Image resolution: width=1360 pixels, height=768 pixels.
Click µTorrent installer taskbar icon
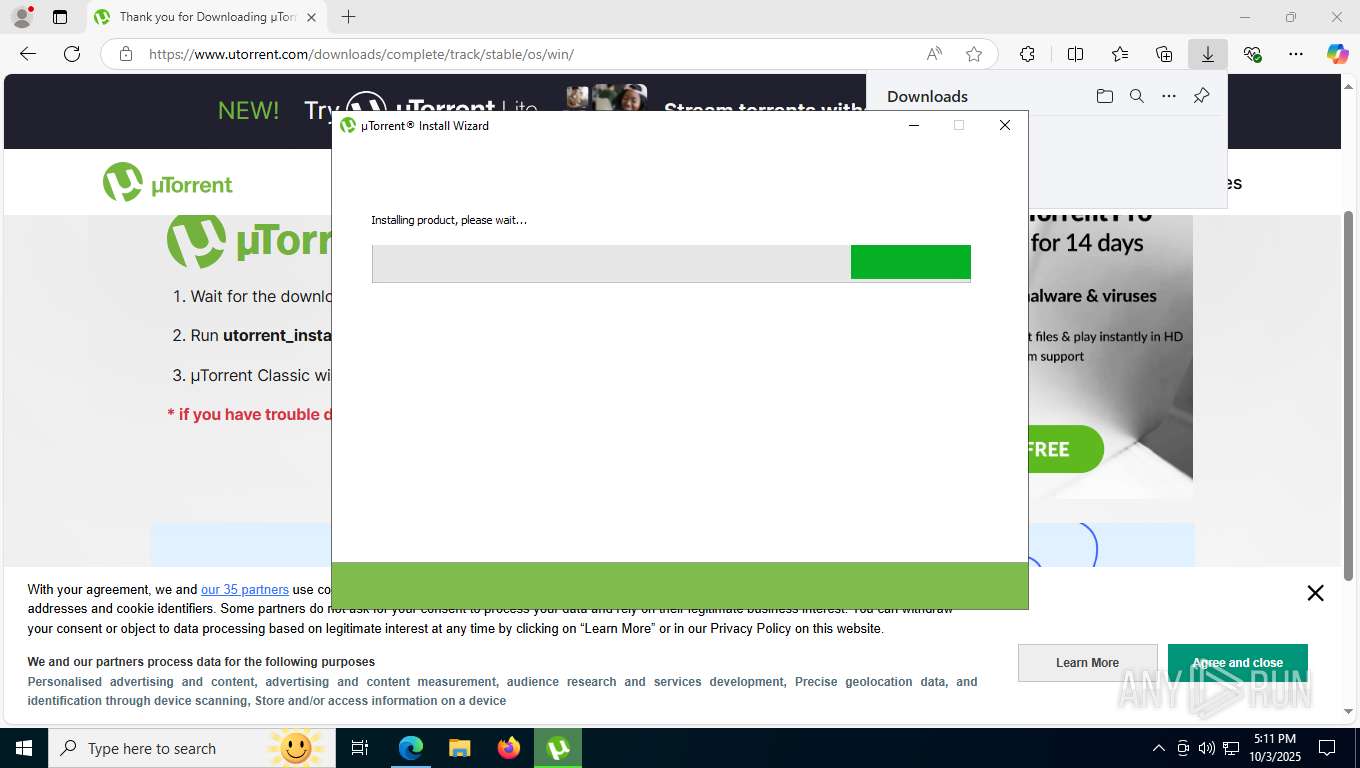click(558, 748)
